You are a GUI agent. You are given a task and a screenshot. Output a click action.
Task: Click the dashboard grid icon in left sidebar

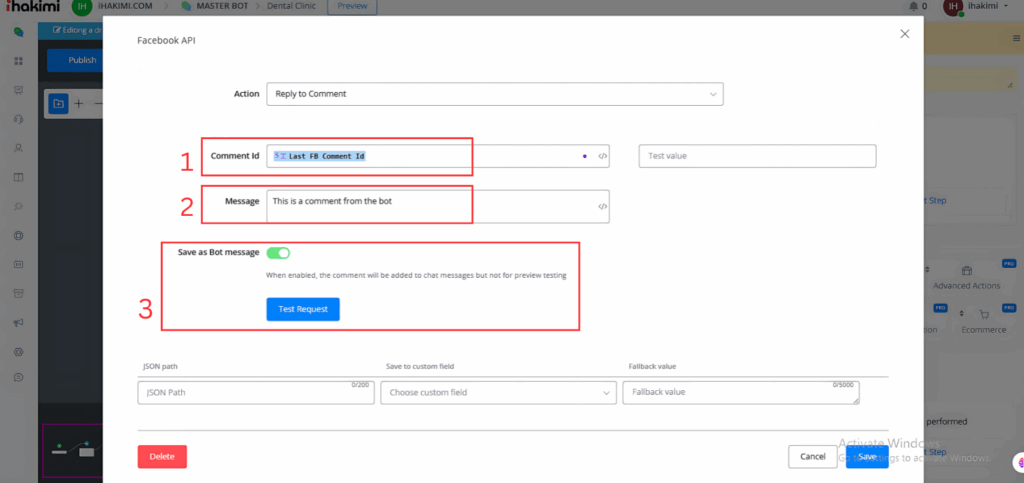pyautogui.click(x=18, y=61)
